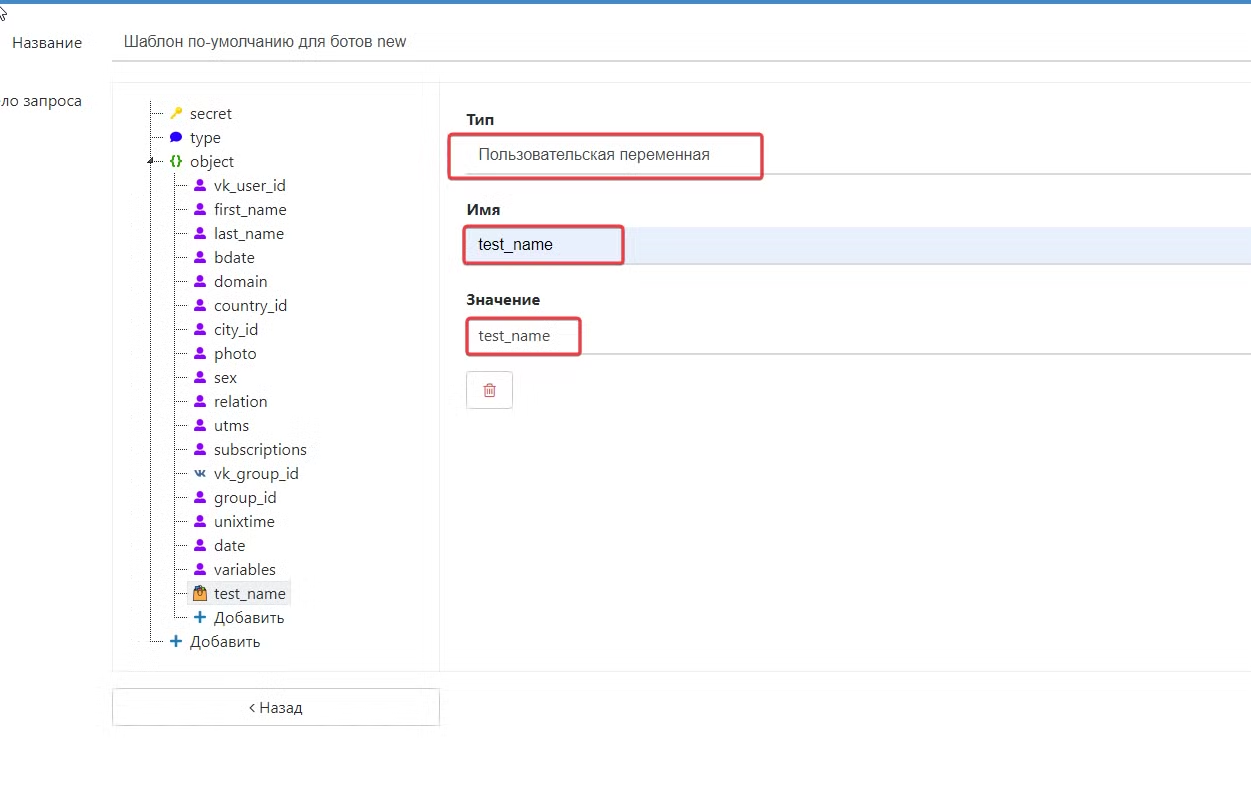Screen dimensions: 1251x789
Task: Click the blue speech bubble icon beside type
Action: coord(176,138)
